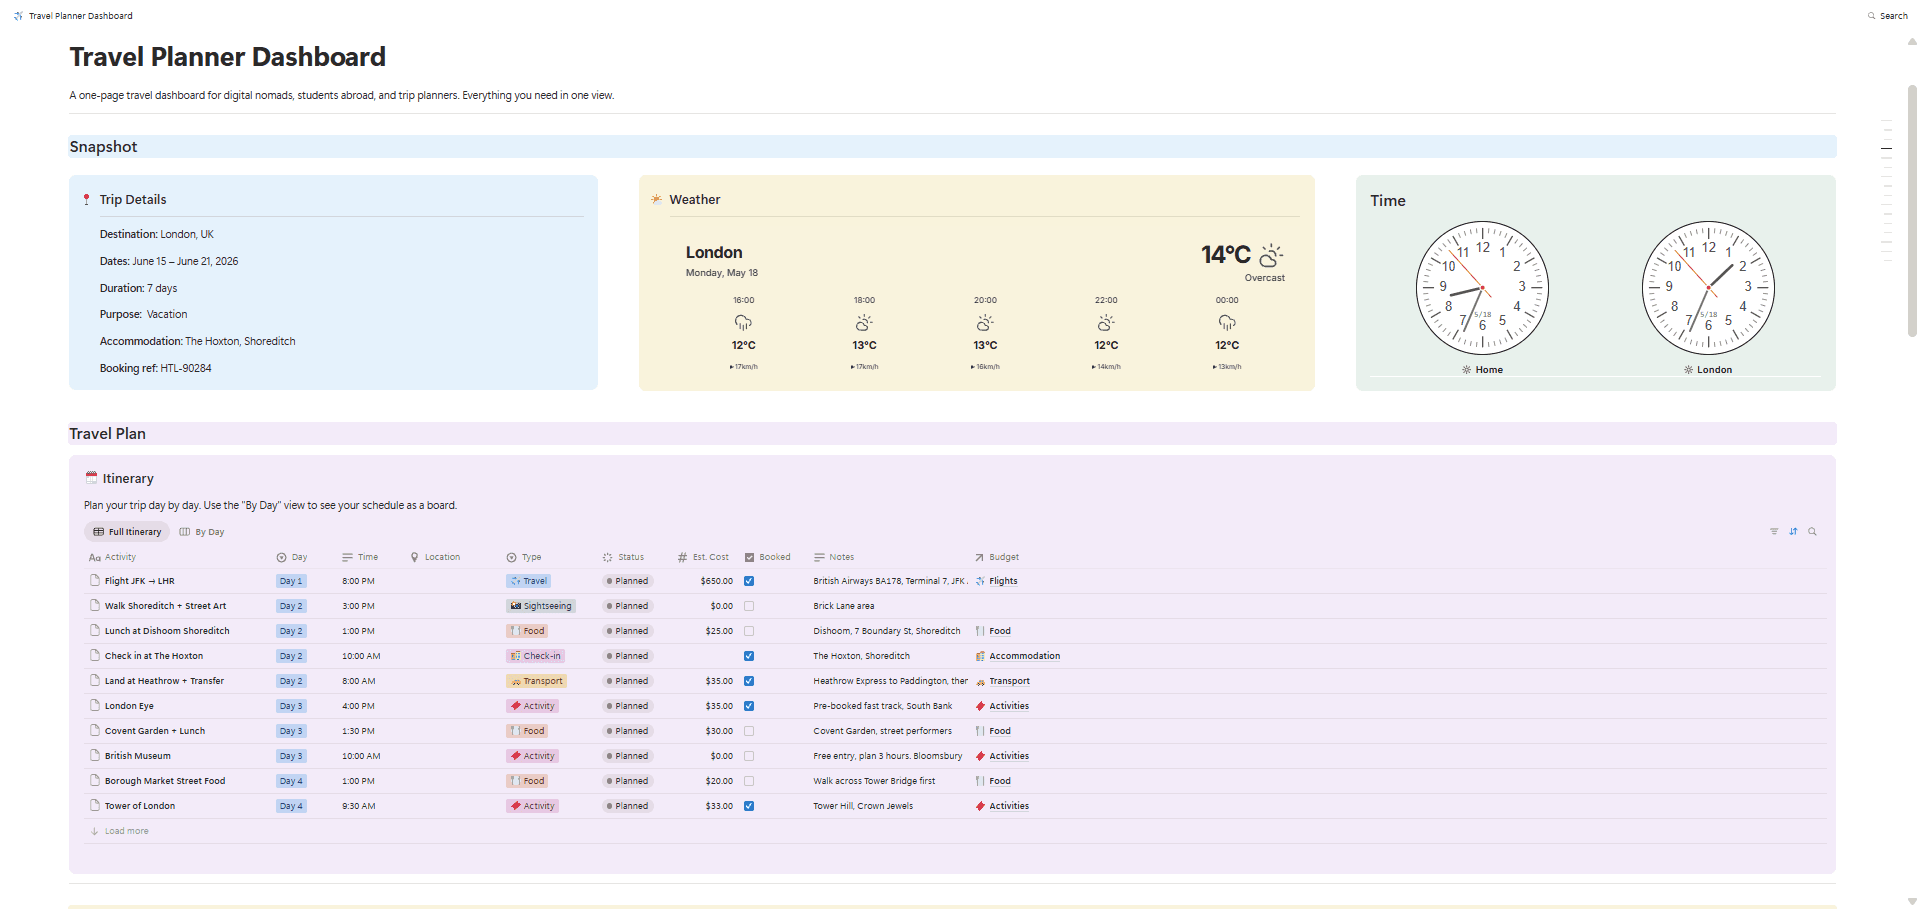This screenshot has width=1919, height=909.
Task: Click the page icon for Walk Shoreditch row
Action: [x=95, y=606]
